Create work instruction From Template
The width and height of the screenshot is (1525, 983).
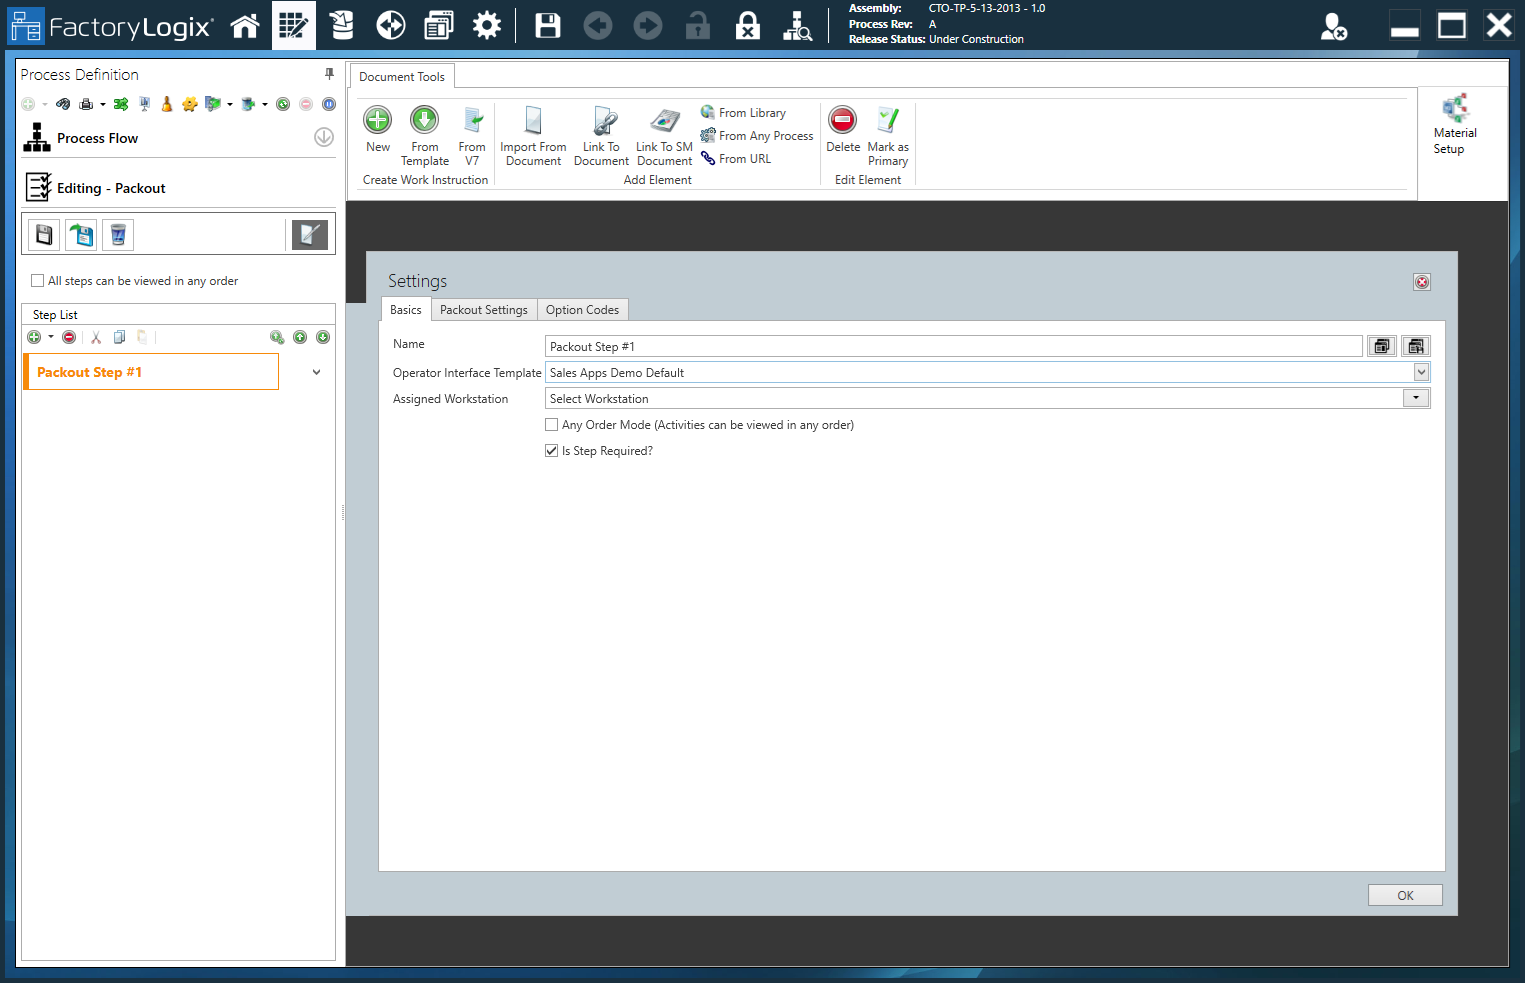425,121
